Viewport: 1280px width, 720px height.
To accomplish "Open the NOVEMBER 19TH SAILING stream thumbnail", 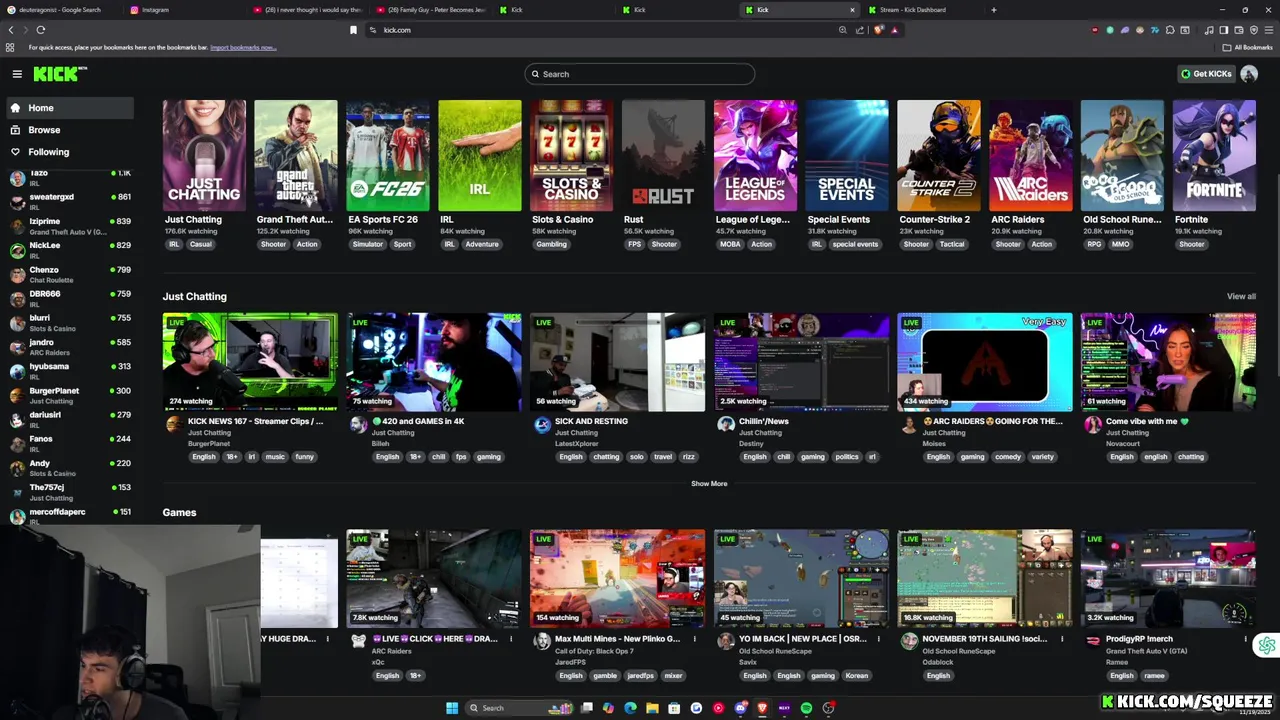I will (985, 579).
